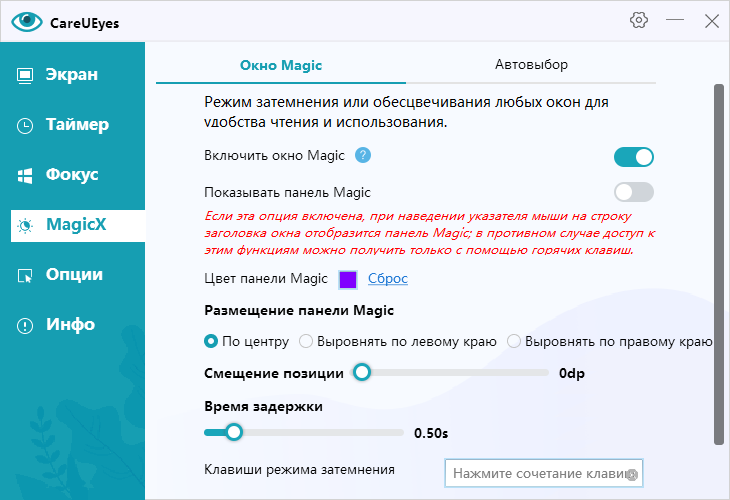
Task: Select the По центру radio button
Action: 211,341
